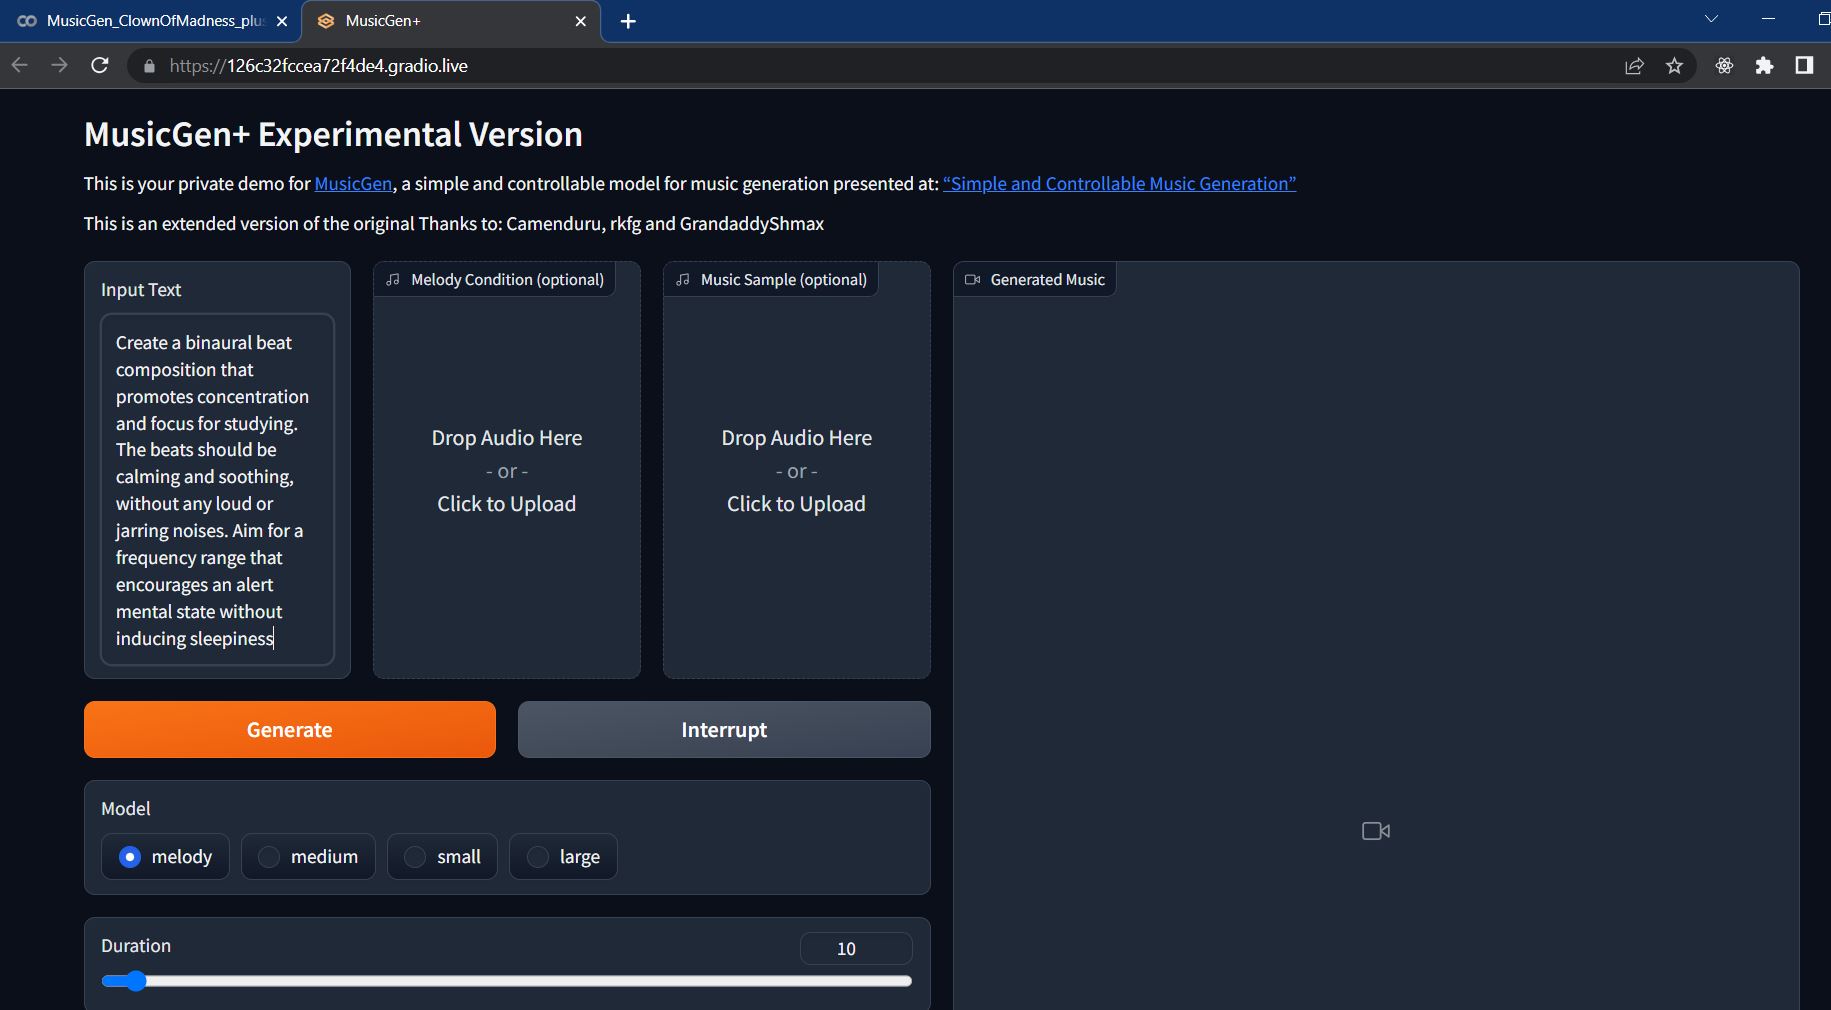1831x1010 pixels.
Task: Click the Input Text label
Action: pyautogui.click(x=141, y=290)
